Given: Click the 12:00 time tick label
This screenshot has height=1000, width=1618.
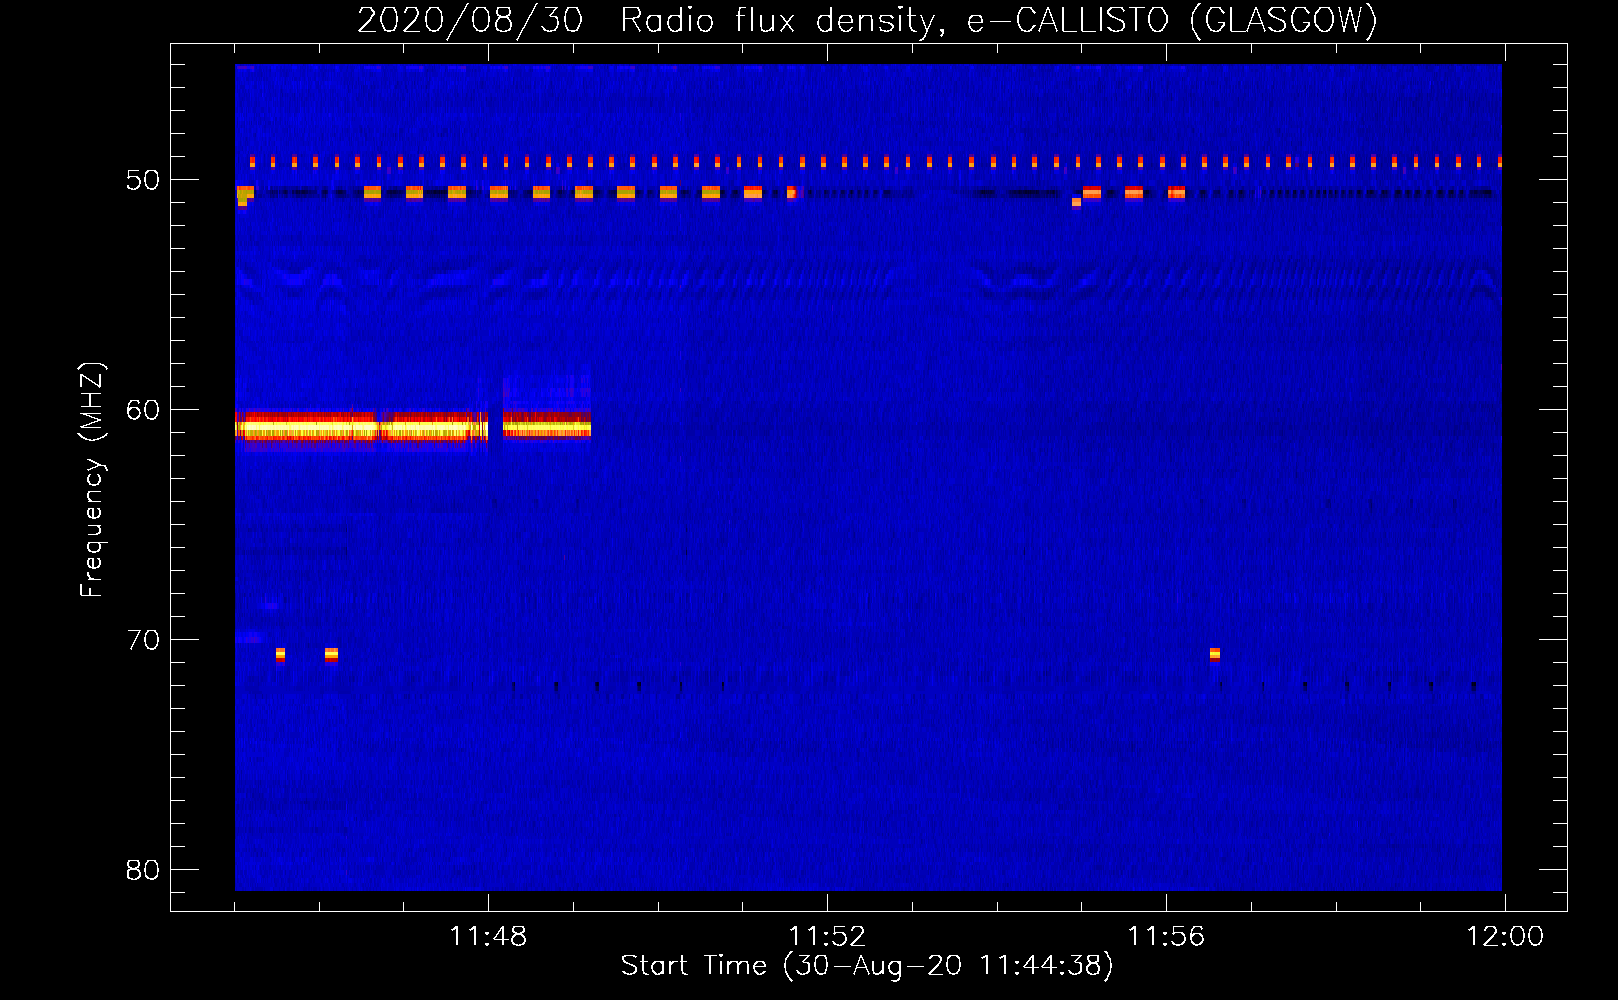Looking at the screenshot, I should pos(1505,937).
